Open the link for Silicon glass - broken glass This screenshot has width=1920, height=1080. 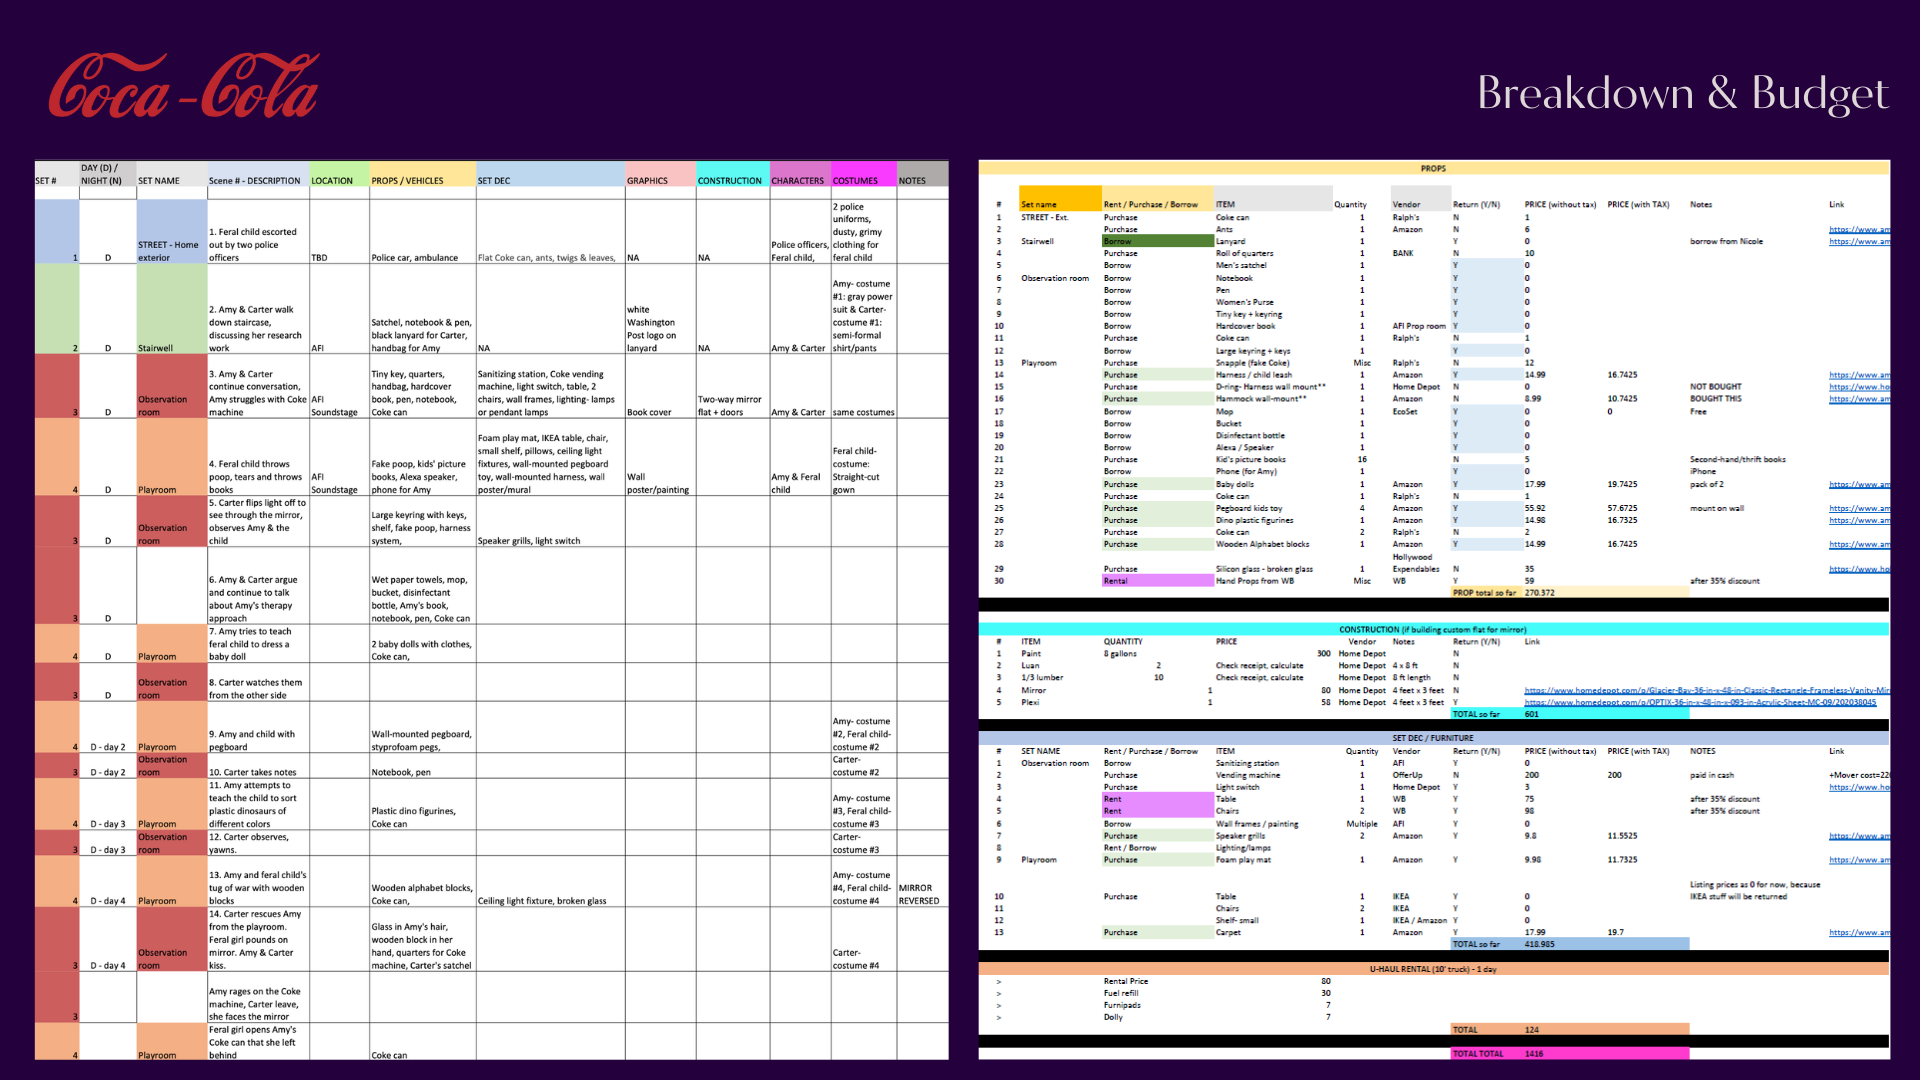[1859, 569]
